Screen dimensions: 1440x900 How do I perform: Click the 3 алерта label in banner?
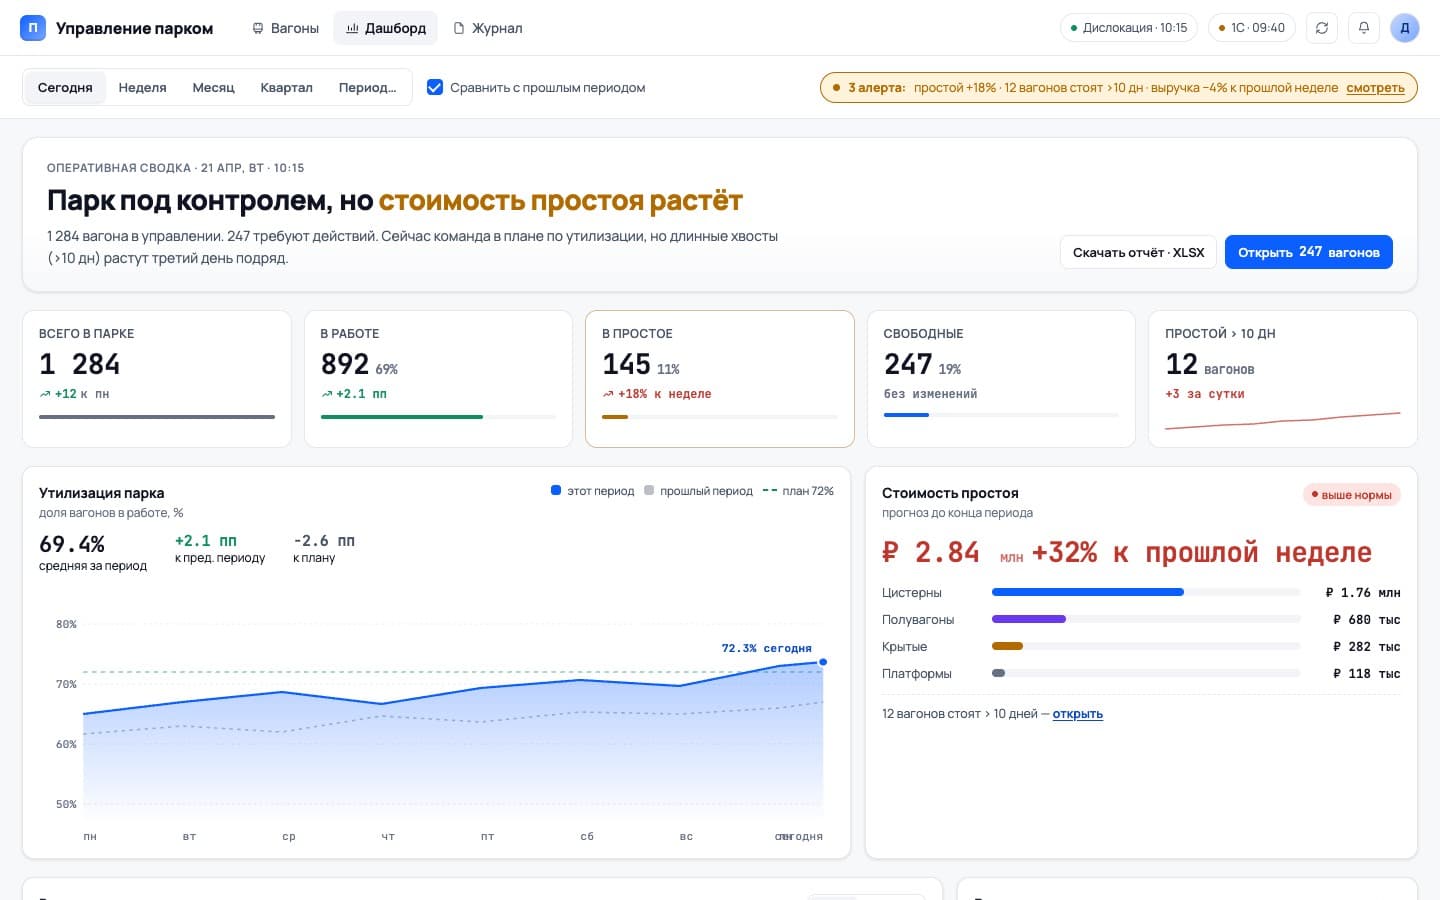tap(876, 88)
